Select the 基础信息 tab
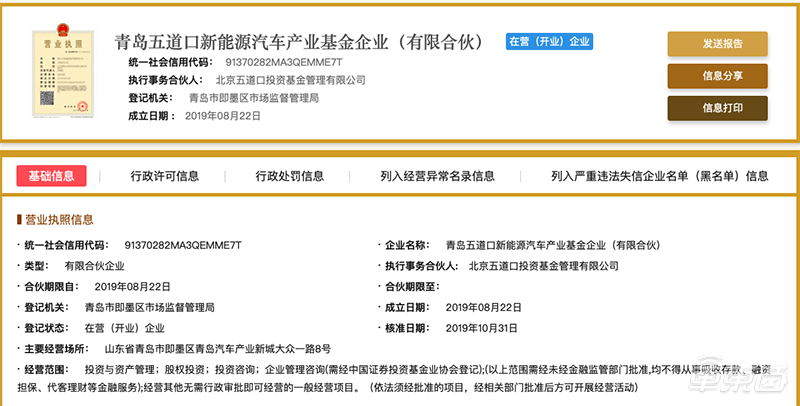 click(52, 176)
